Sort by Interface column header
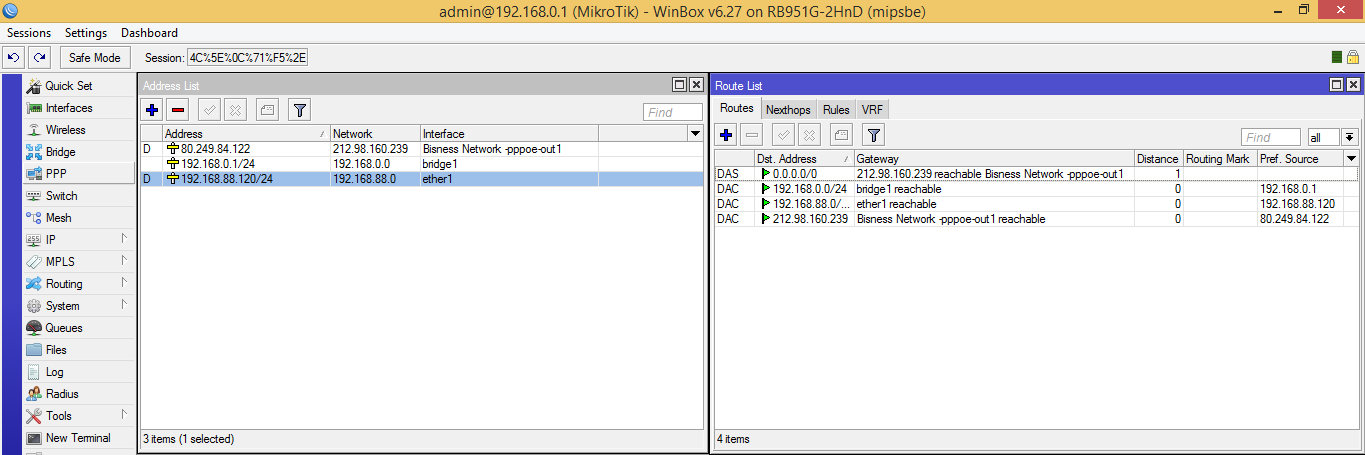Image resolution: width=1365 pixels, height=455 pixels. pyautogui.click(x=508, y=133)
